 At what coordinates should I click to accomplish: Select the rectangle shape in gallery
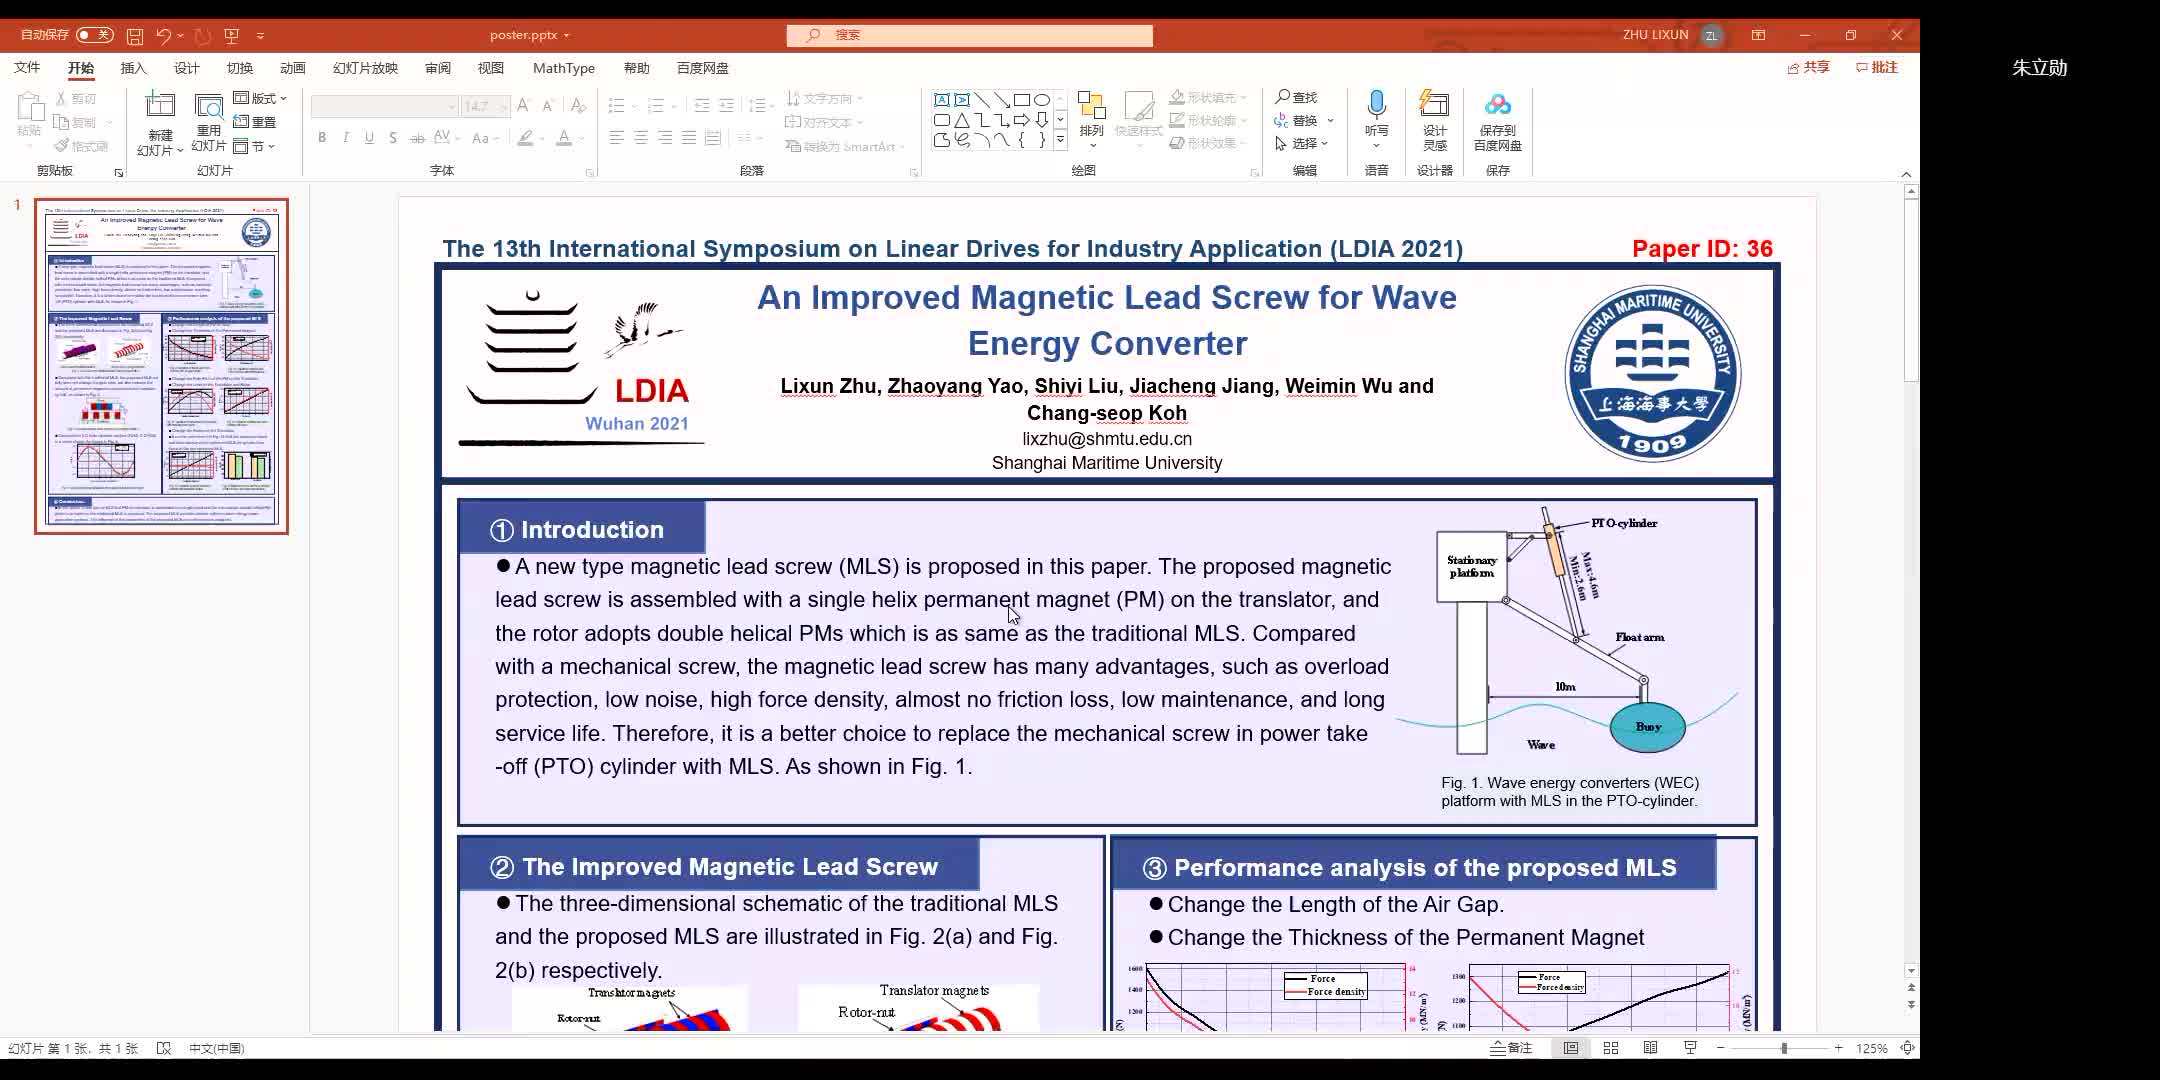pos(1021,100)
